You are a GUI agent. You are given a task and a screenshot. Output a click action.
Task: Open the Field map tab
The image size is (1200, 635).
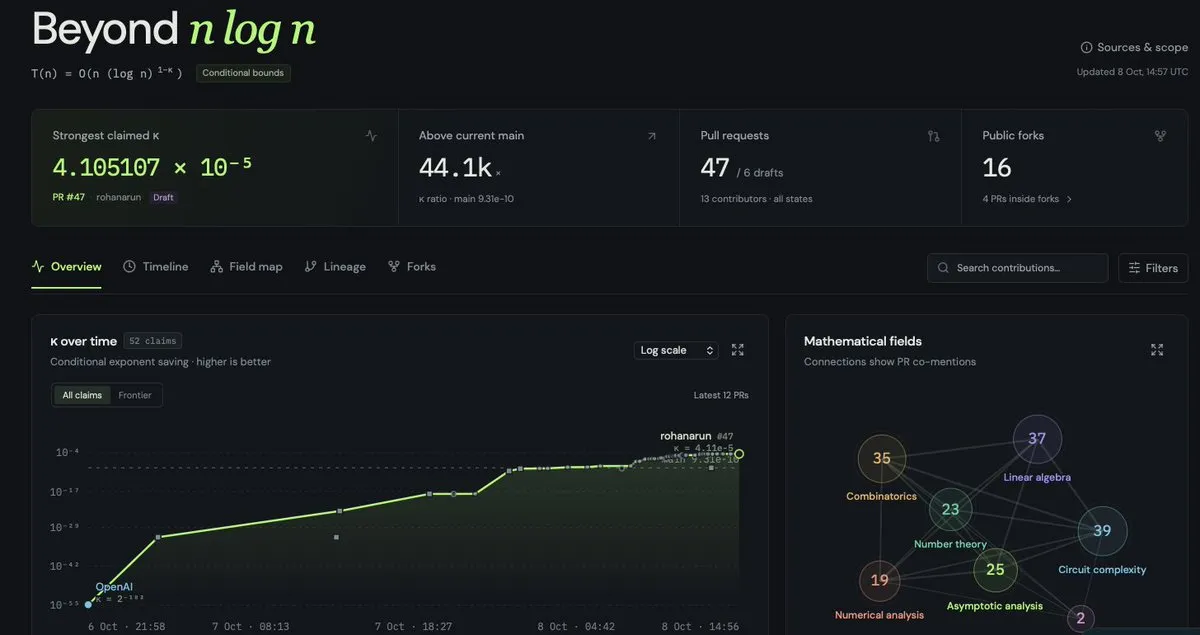click(246, 267)
